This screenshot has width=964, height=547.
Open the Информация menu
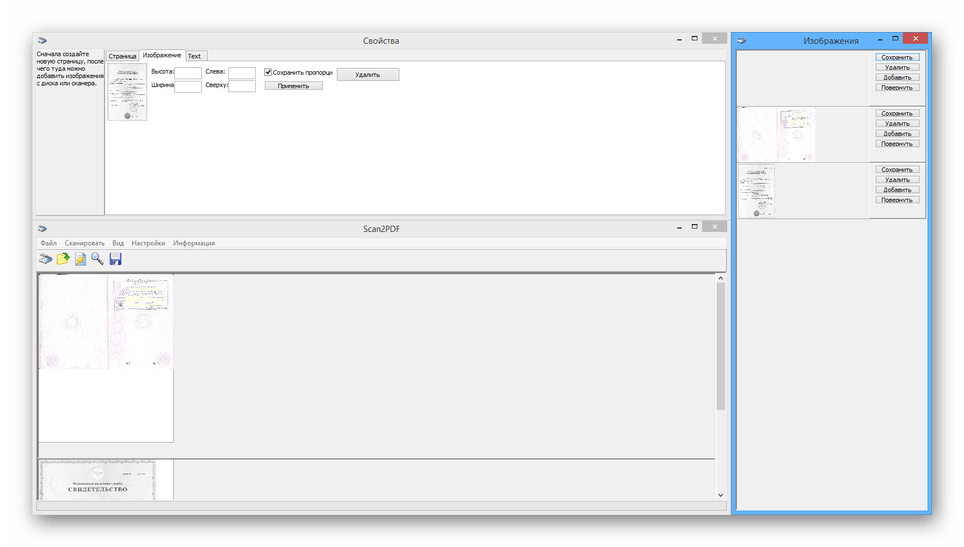tap(193, 243)
